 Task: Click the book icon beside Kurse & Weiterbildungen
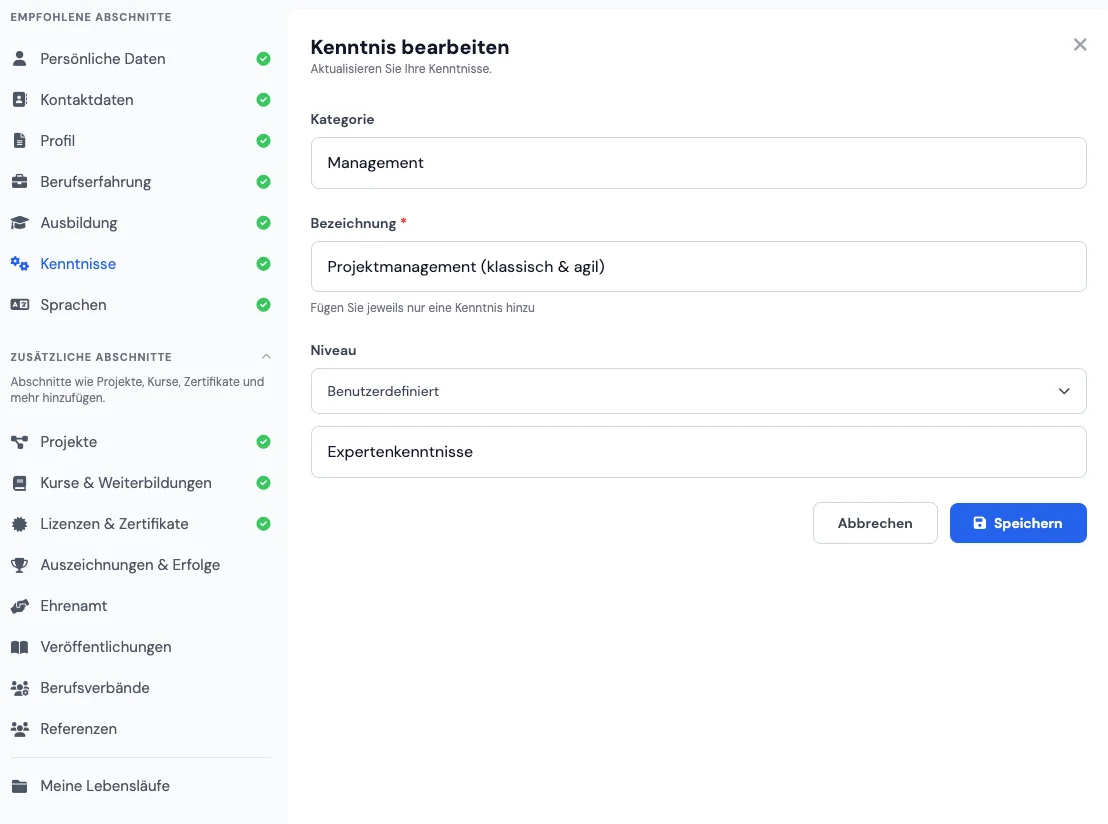point(20,483)
